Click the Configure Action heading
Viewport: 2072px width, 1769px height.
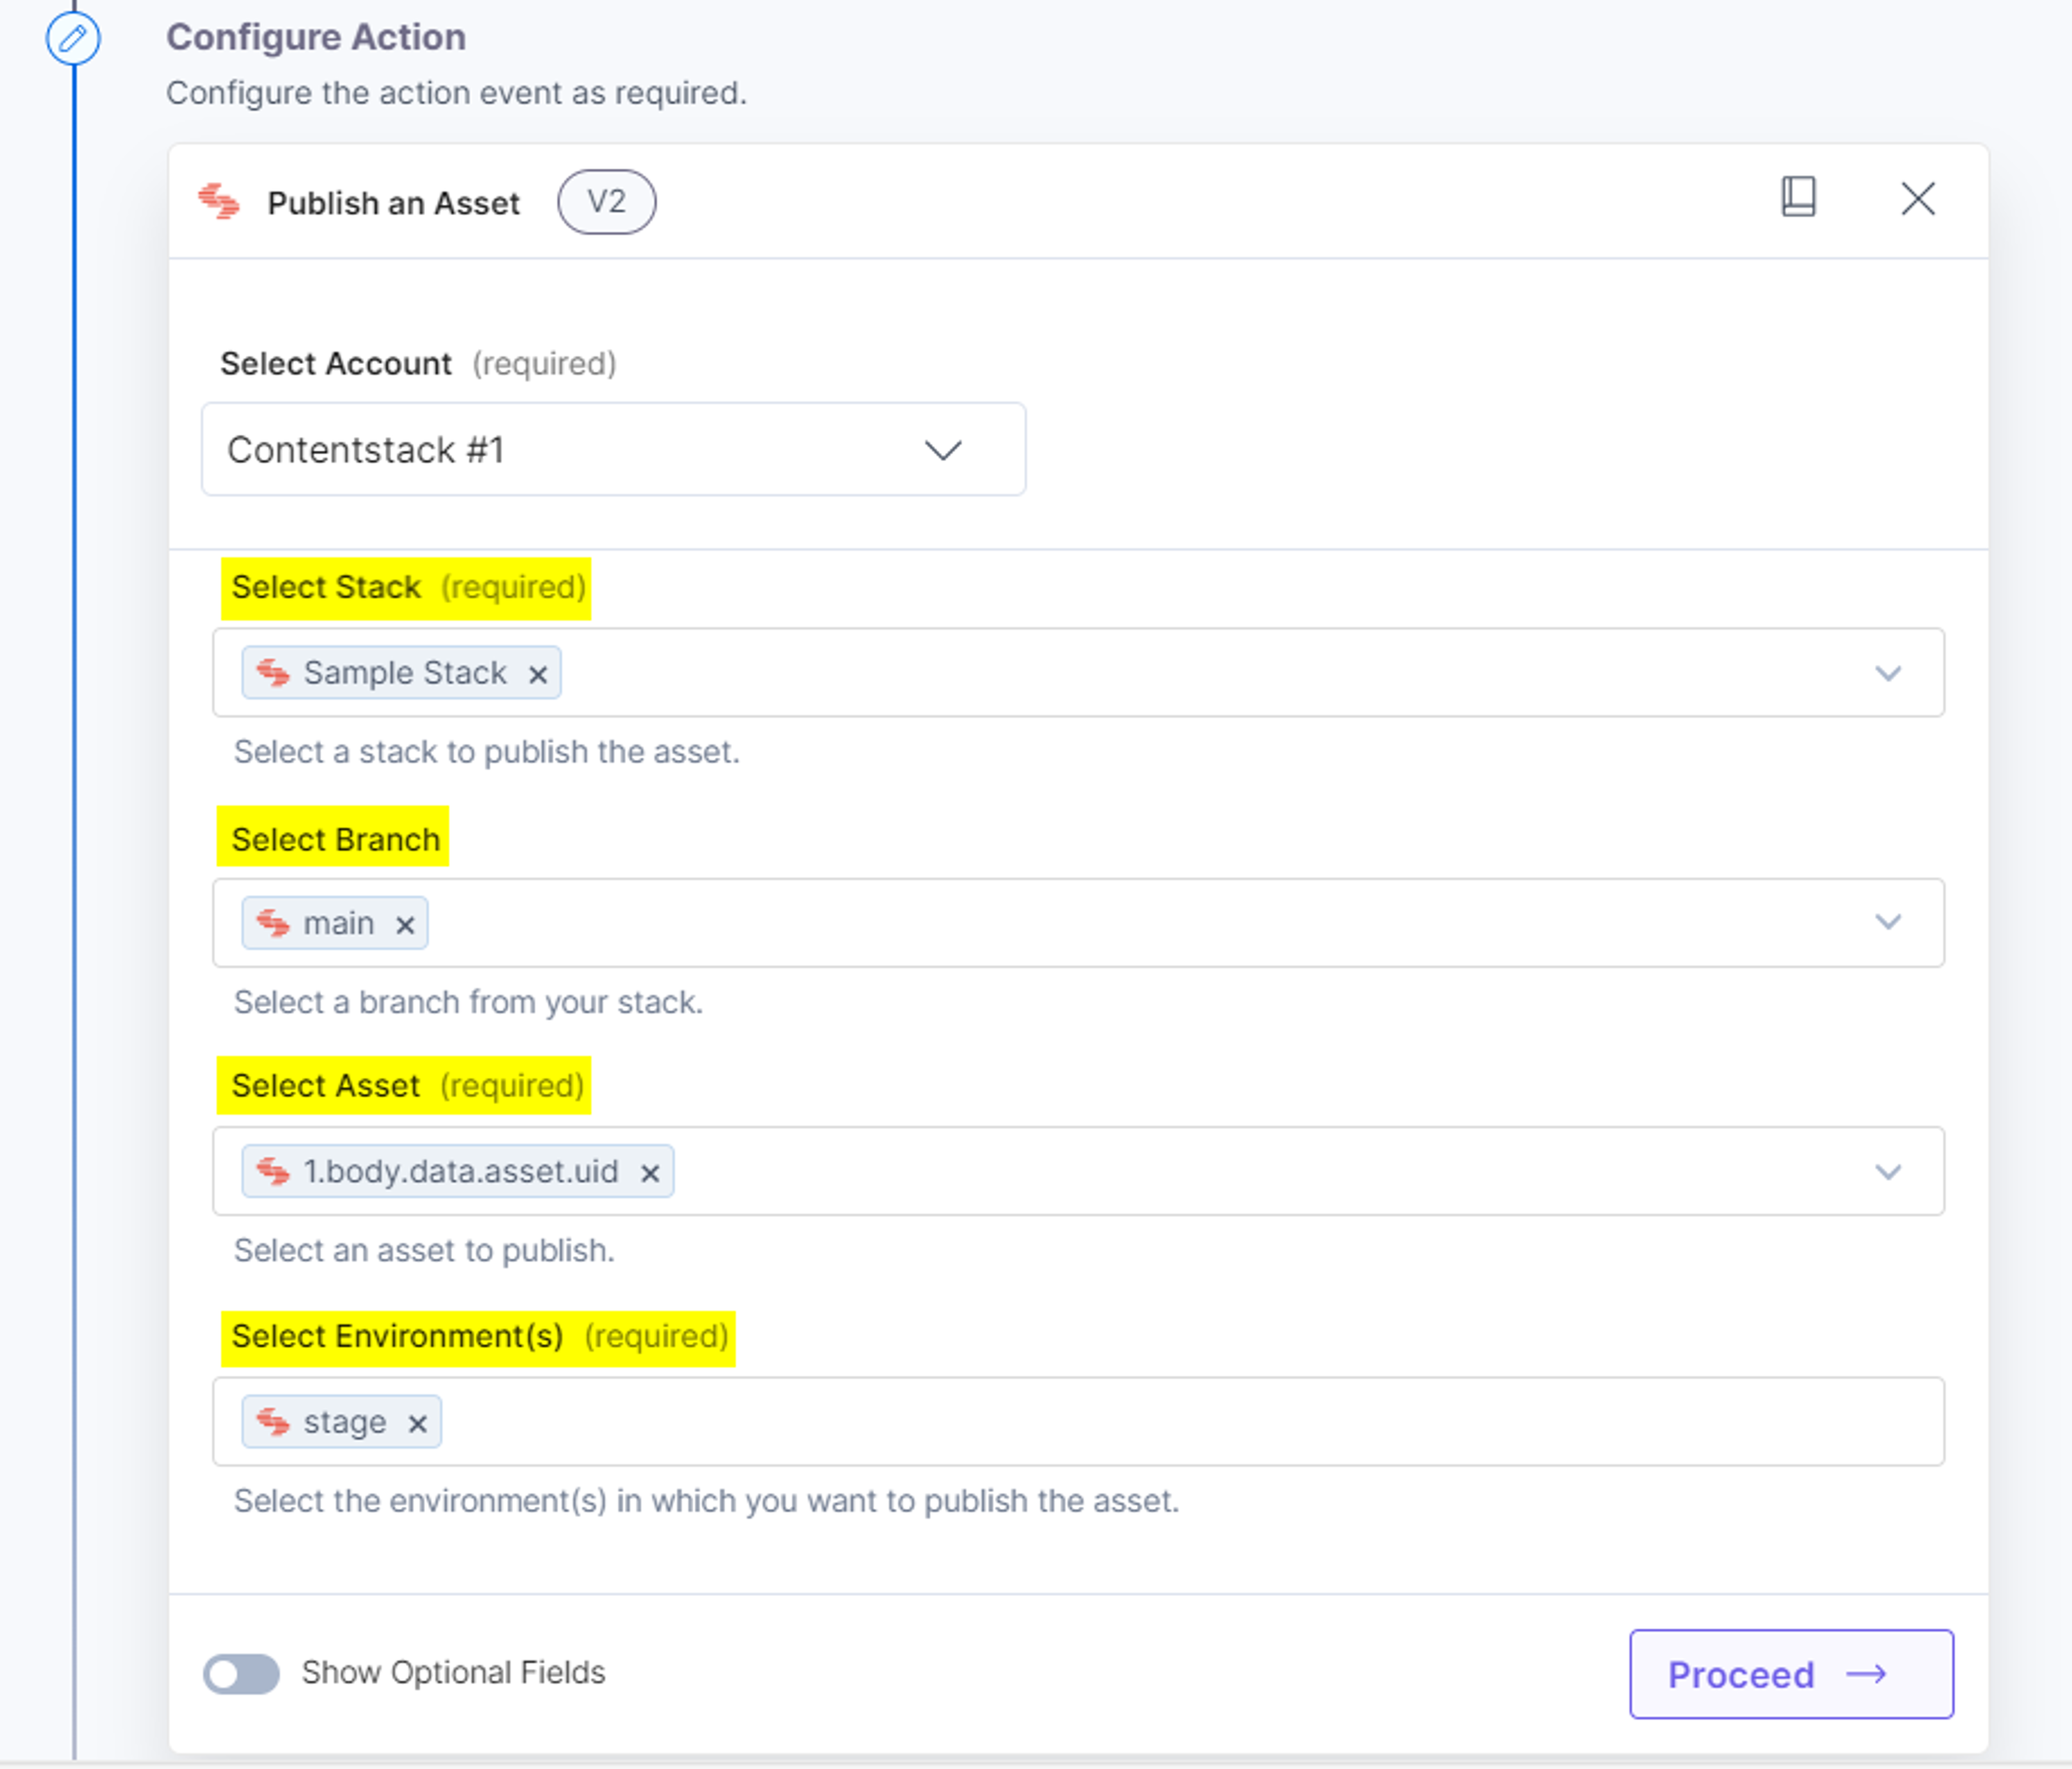click(x=316, y=37)
